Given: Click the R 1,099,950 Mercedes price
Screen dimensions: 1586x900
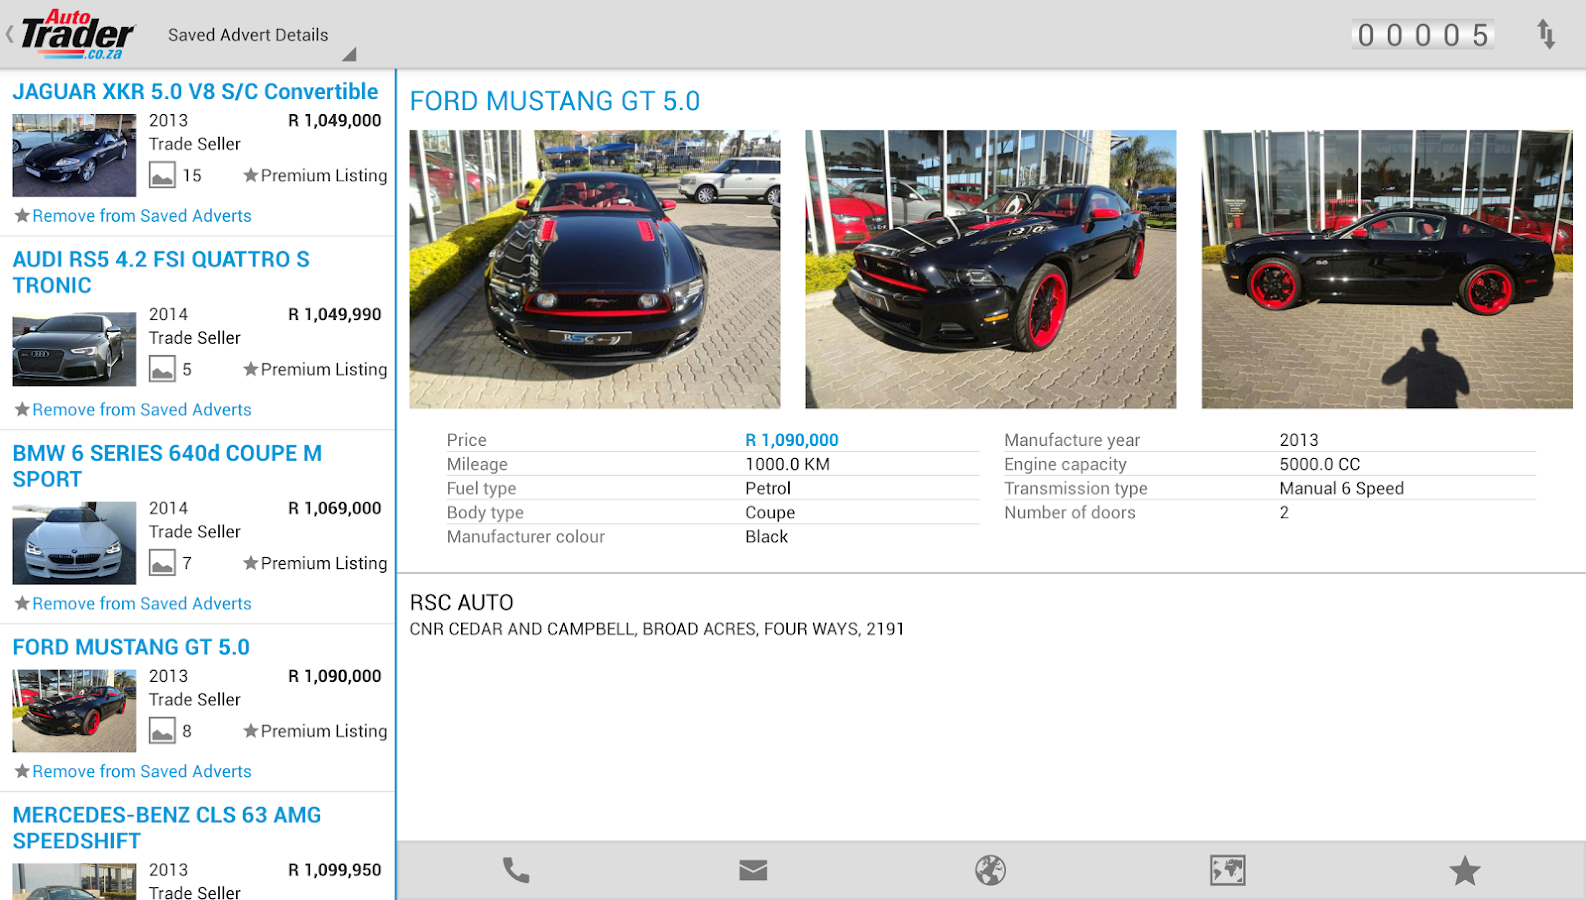Looking at the screenshot, I should point(335,870).
